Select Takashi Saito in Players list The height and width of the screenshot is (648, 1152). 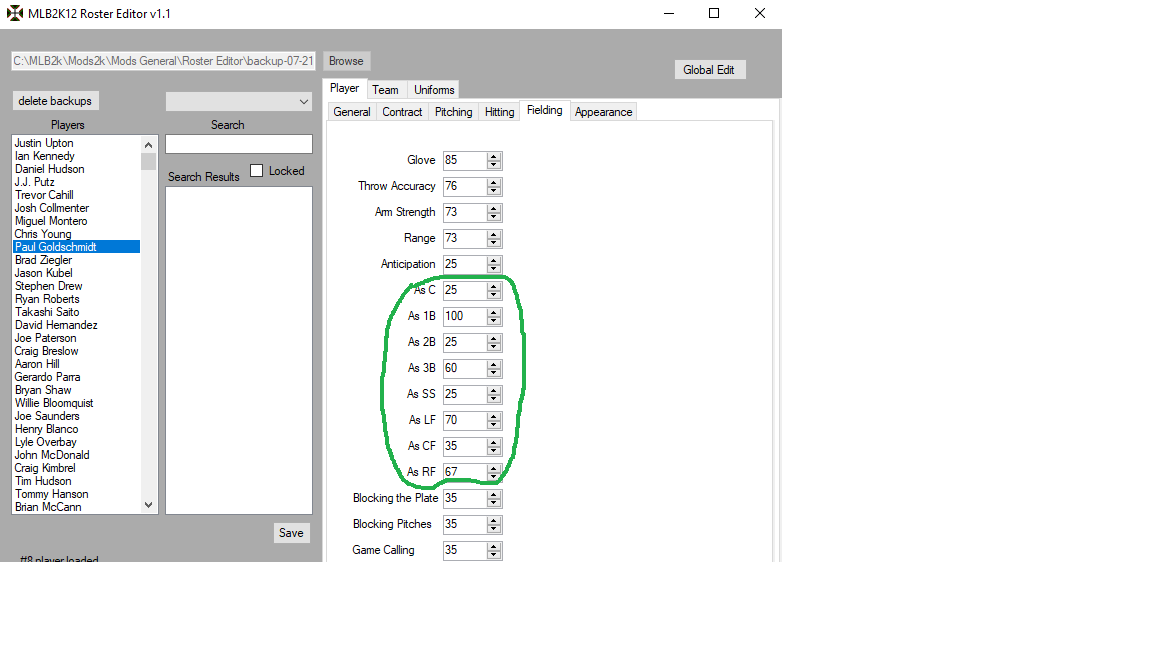tap(76, 312)
